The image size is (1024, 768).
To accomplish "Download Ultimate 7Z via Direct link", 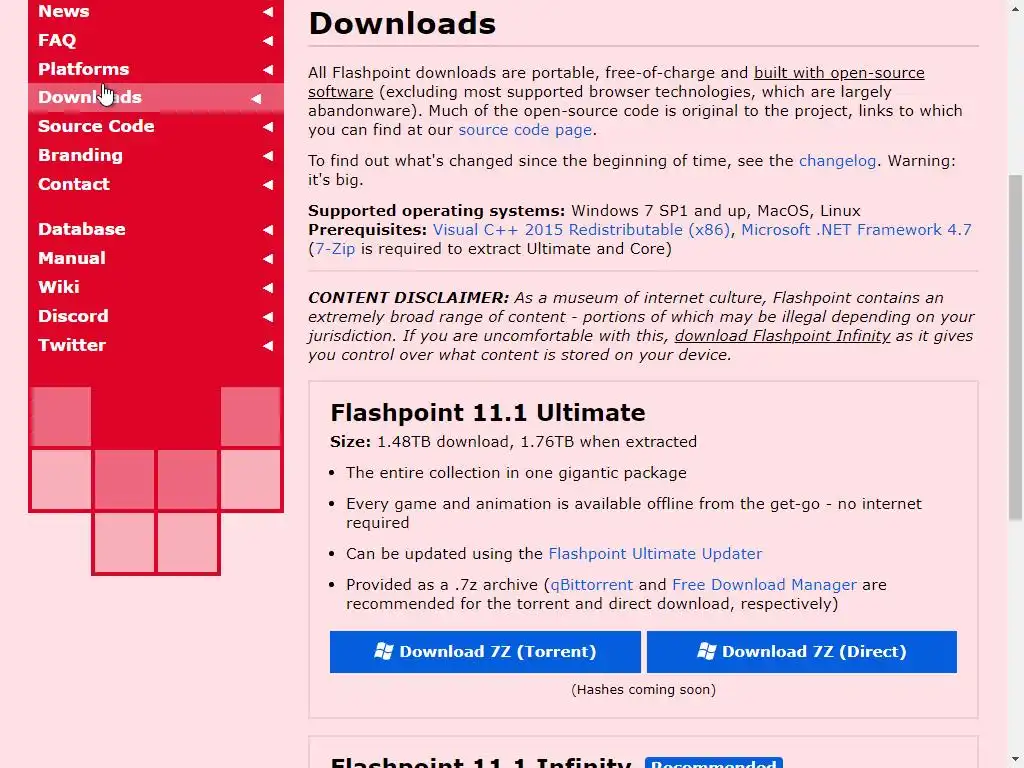I will point(802,651).
